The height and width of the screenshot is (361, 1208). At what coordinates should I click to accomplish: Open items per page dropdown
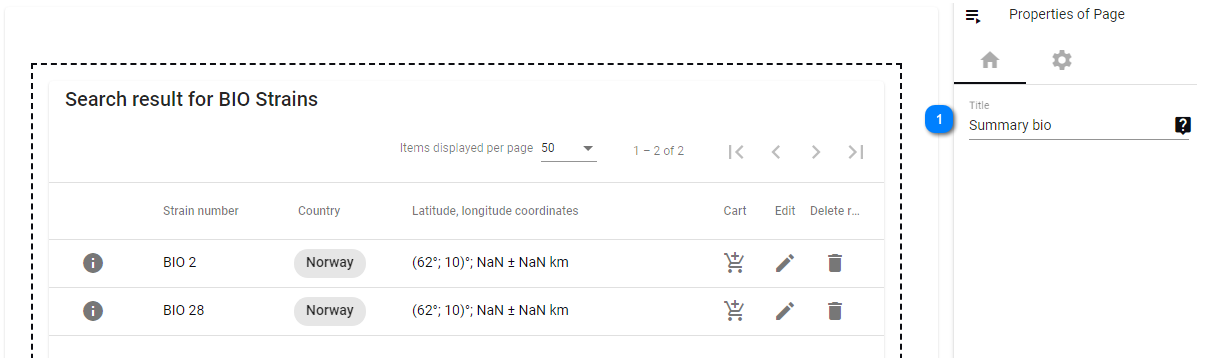click(x=568, y=148)
